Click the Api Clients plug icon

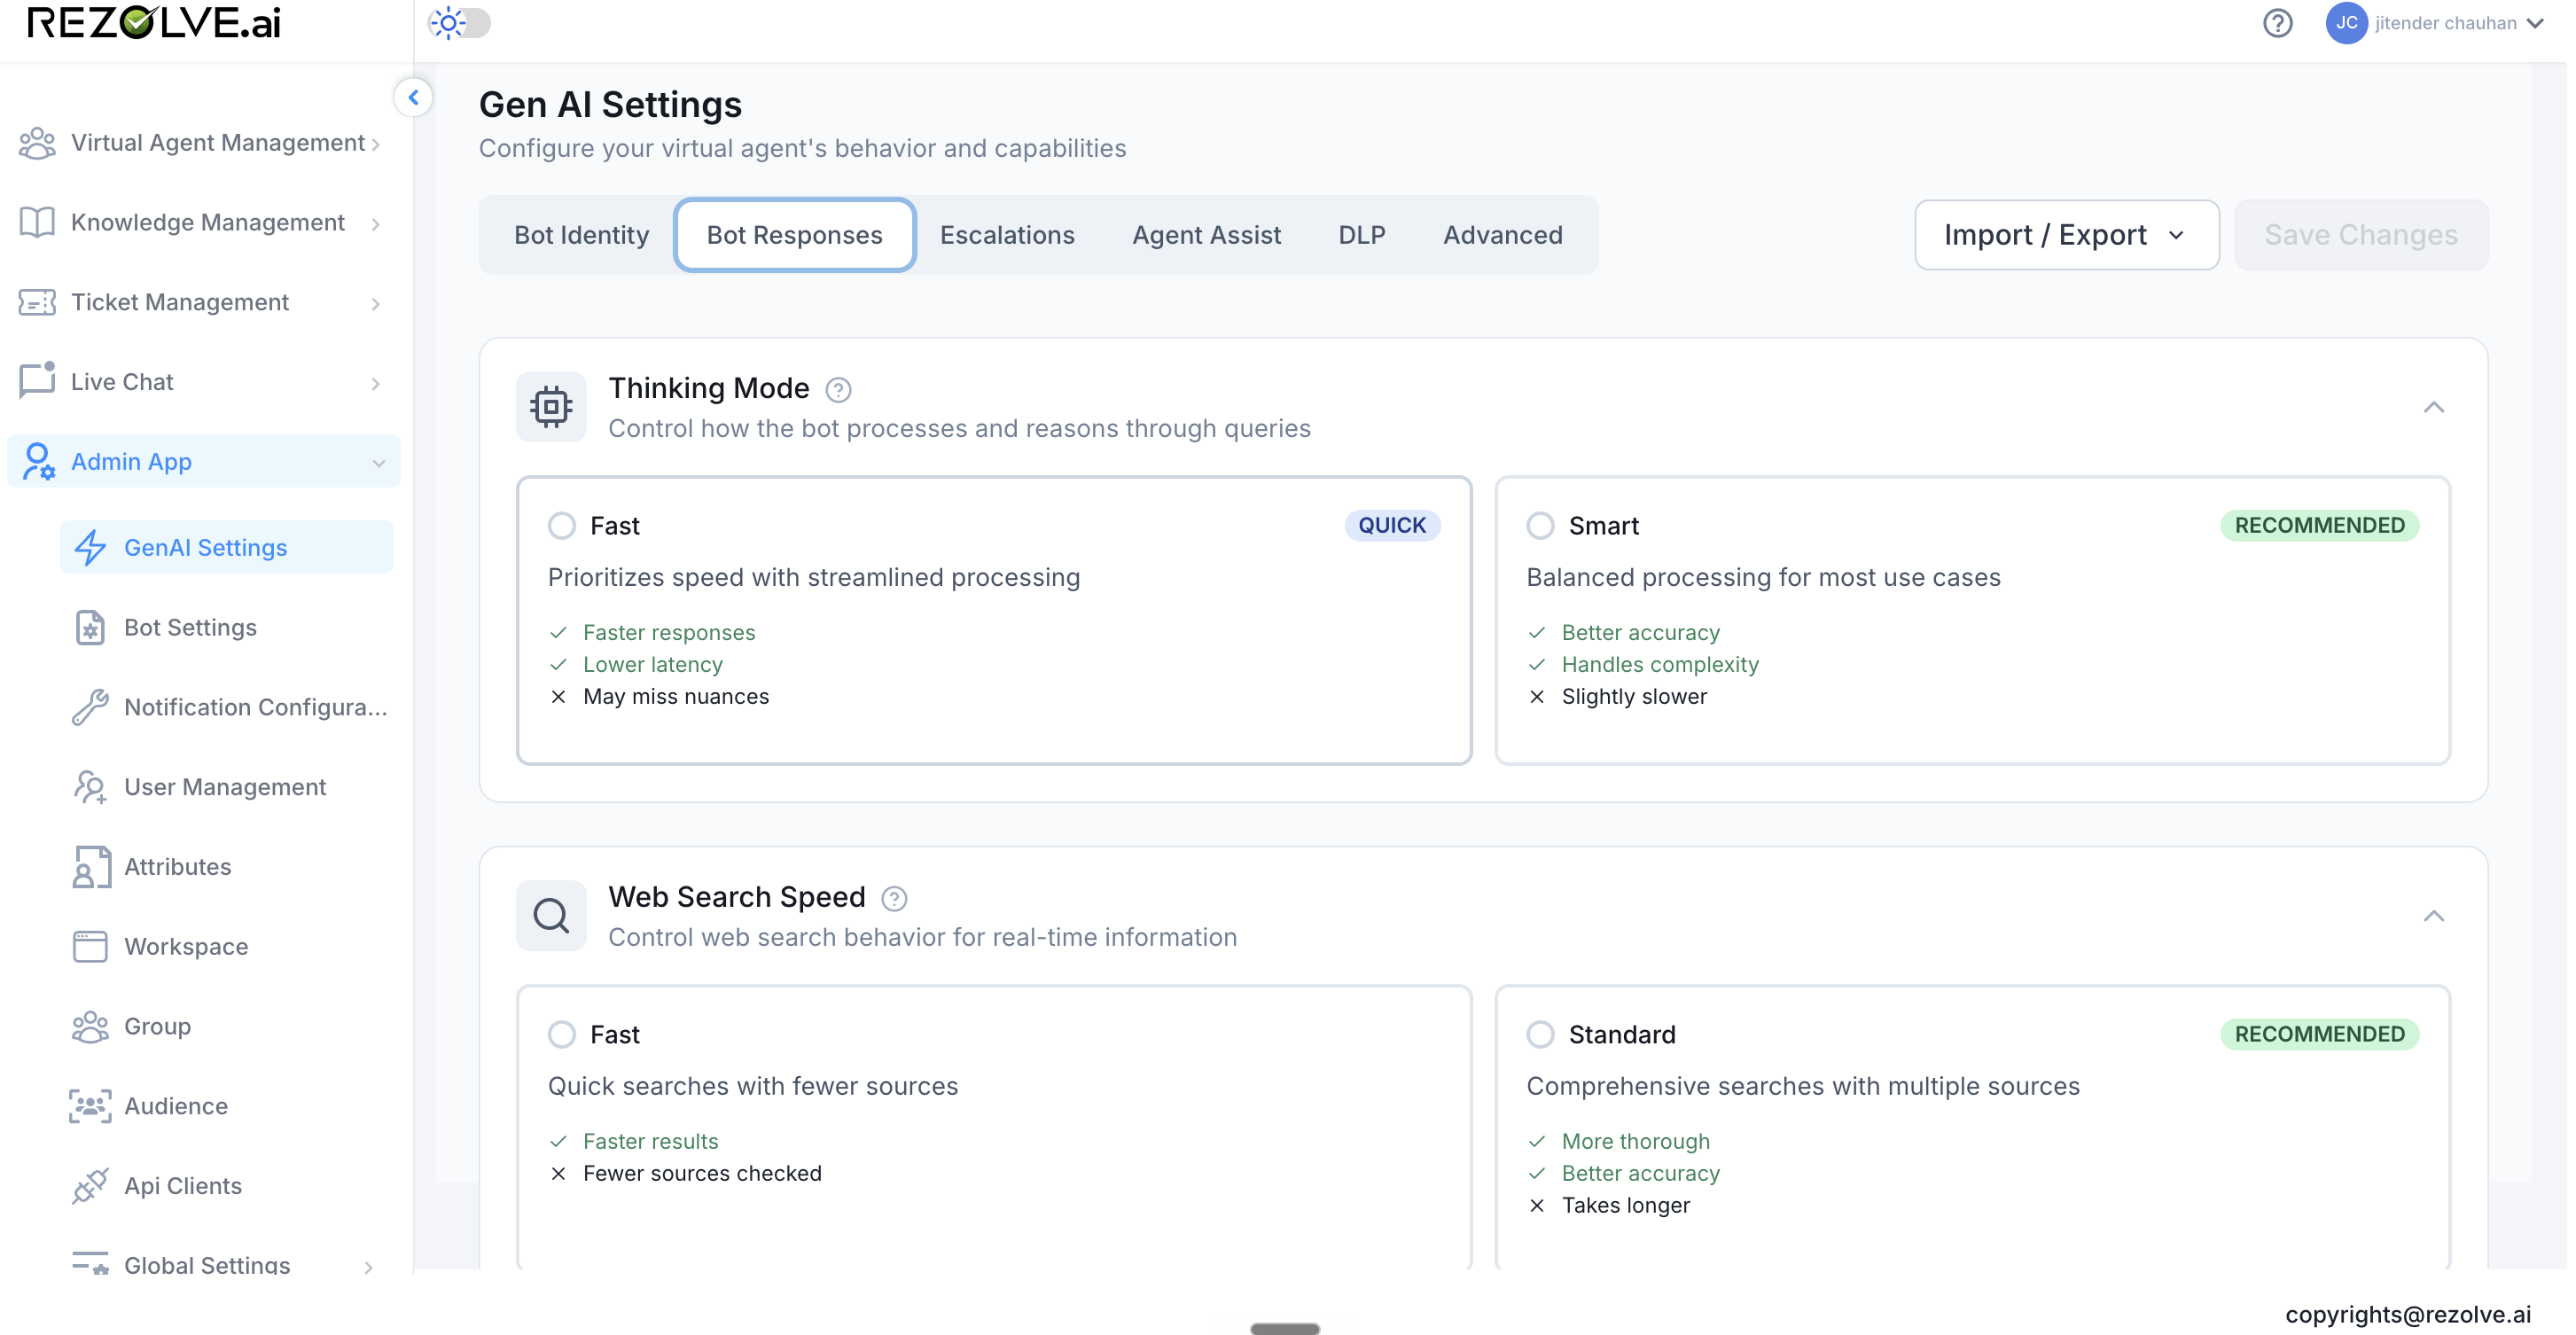90,1186
